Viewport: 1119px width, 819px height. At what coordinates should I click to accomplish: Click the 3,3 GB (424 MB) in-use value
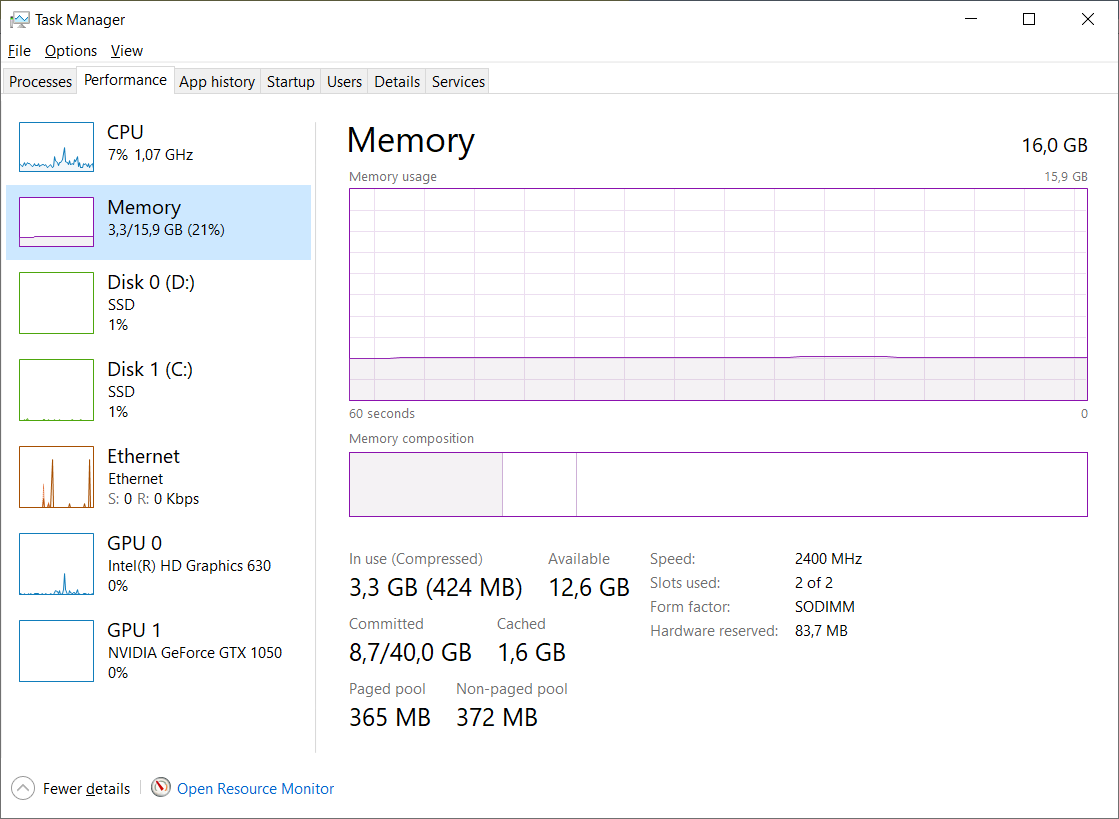click(x=435, y=588)
